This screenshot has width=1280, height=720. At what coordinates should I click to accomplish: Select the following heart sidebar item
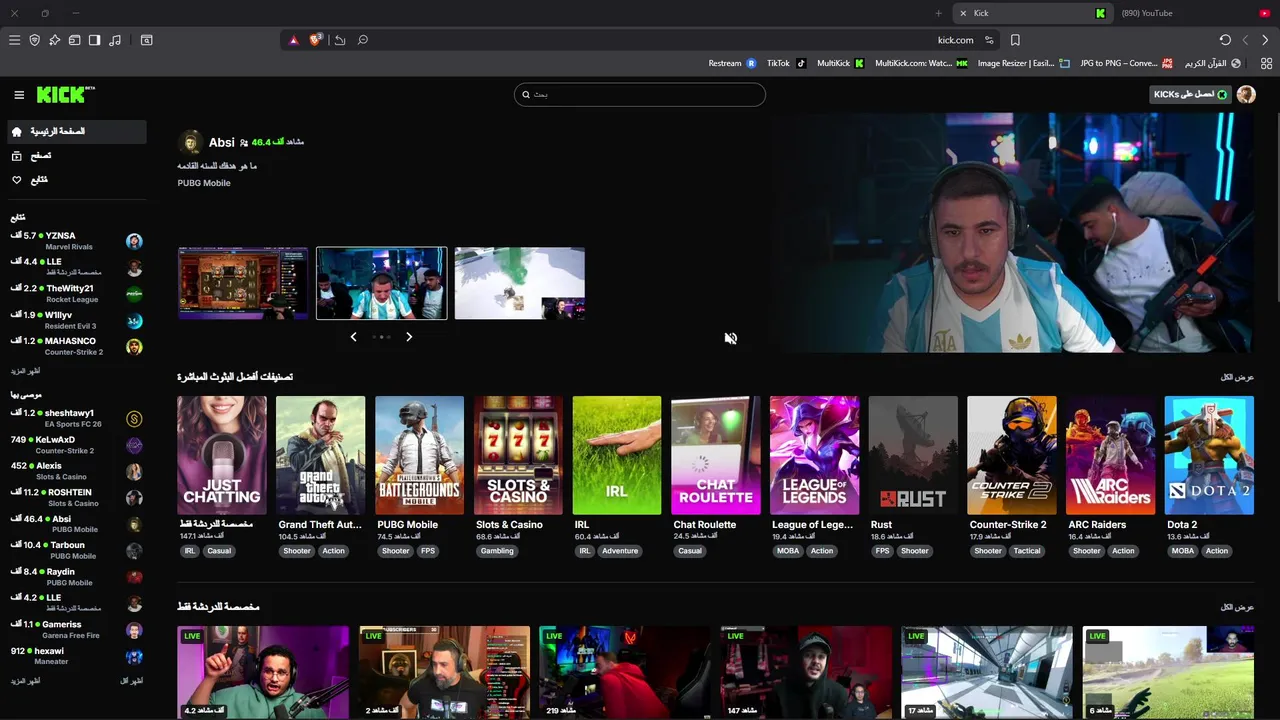pyautogui.click(x=77, y=180)
